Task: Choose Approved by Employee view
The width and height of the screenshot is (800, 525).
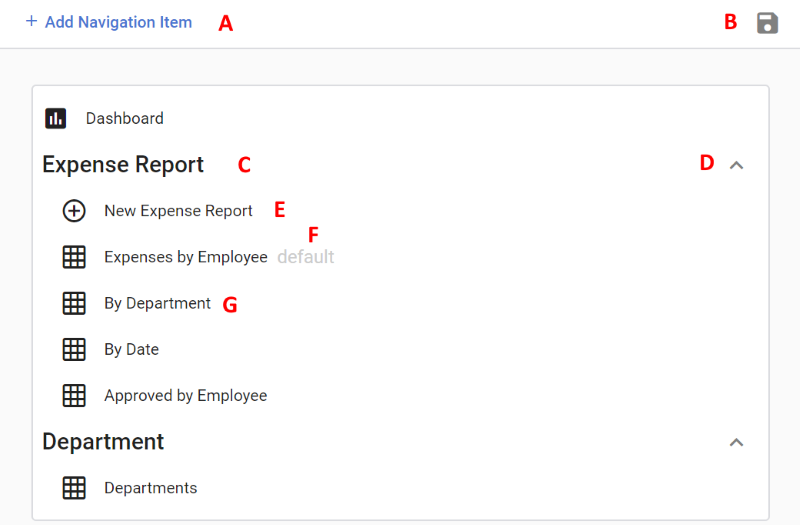Action: [x=186, y=395]
